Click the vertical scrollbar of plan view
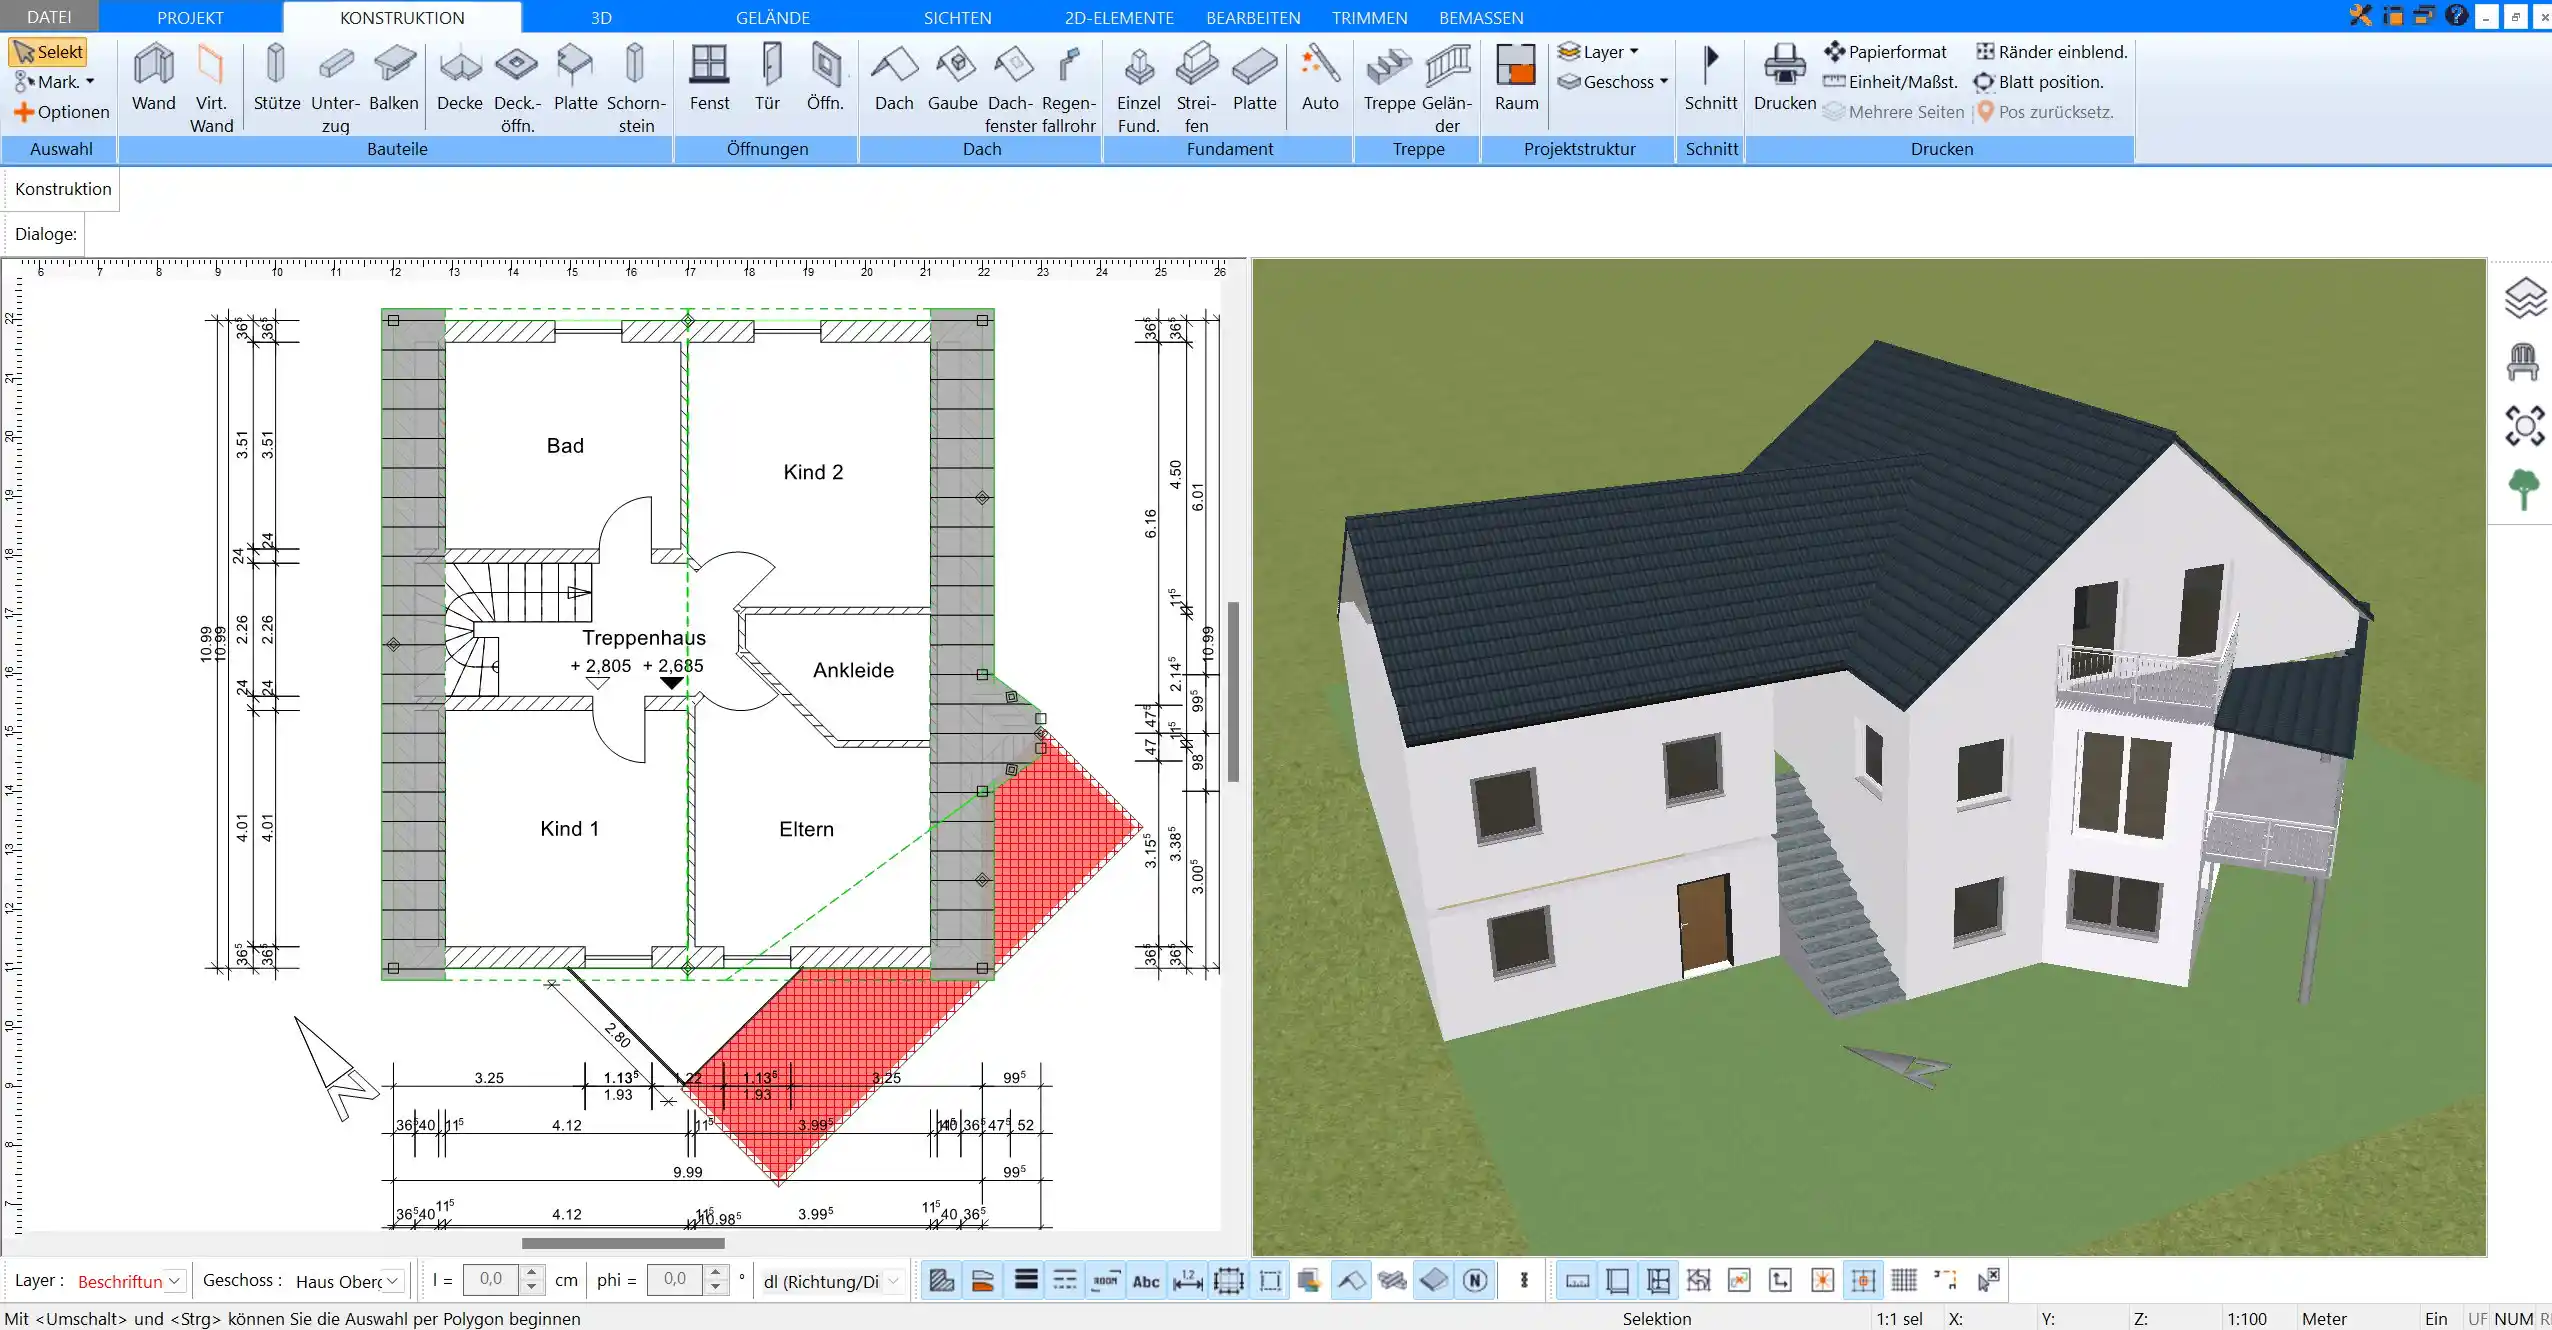The height and width of the screenshot is (1330, 2552). [1234, 690]
